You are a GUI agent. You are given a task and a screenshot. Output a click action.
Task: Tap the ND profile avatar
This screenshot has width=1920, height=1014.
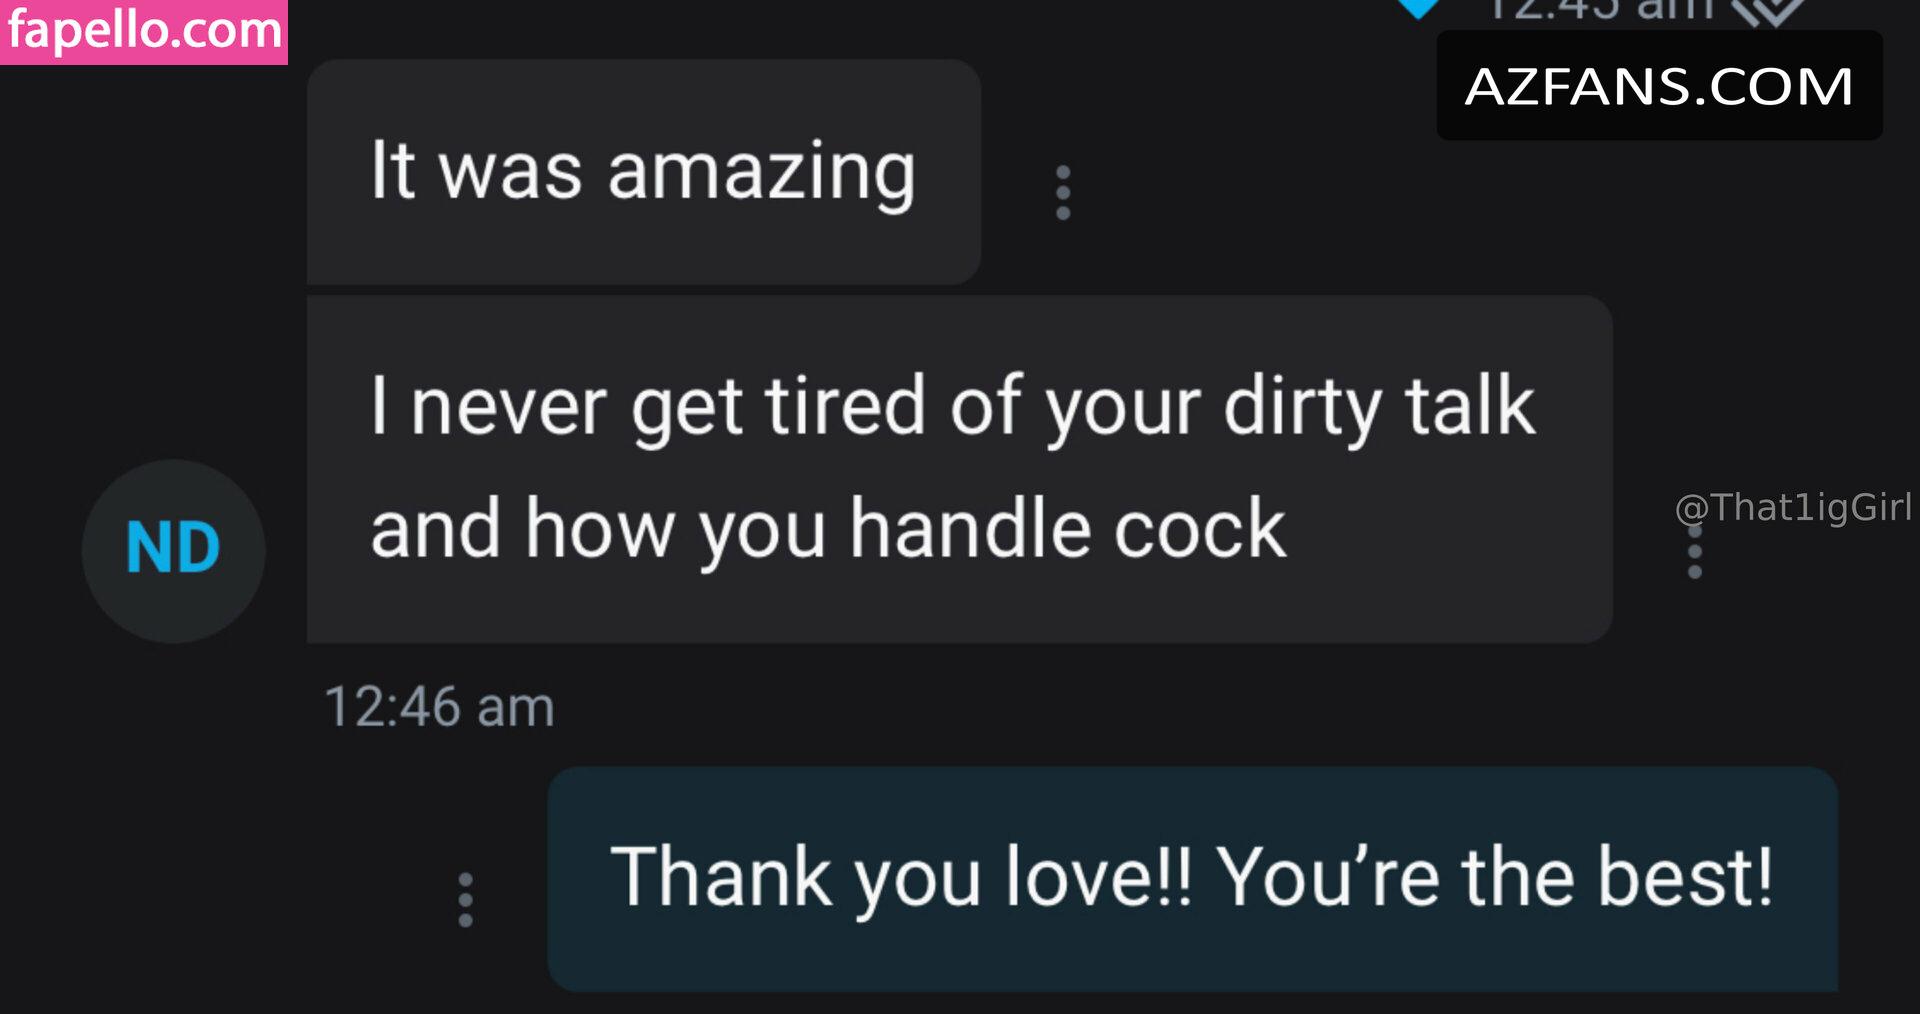coord(173,550)
